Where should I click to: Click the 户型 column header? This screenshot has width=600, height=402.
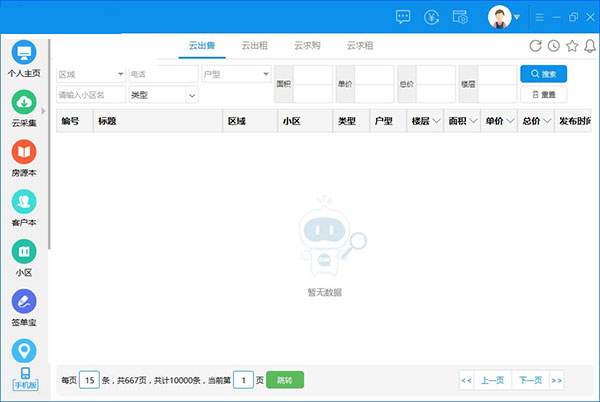[x=388, y=121]
